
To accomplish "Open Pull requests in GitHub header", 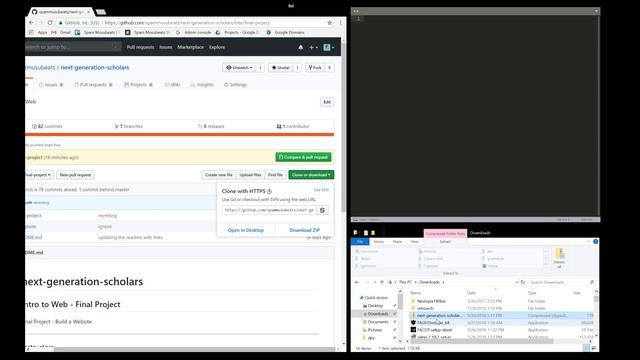I will [x=140, y=47].
